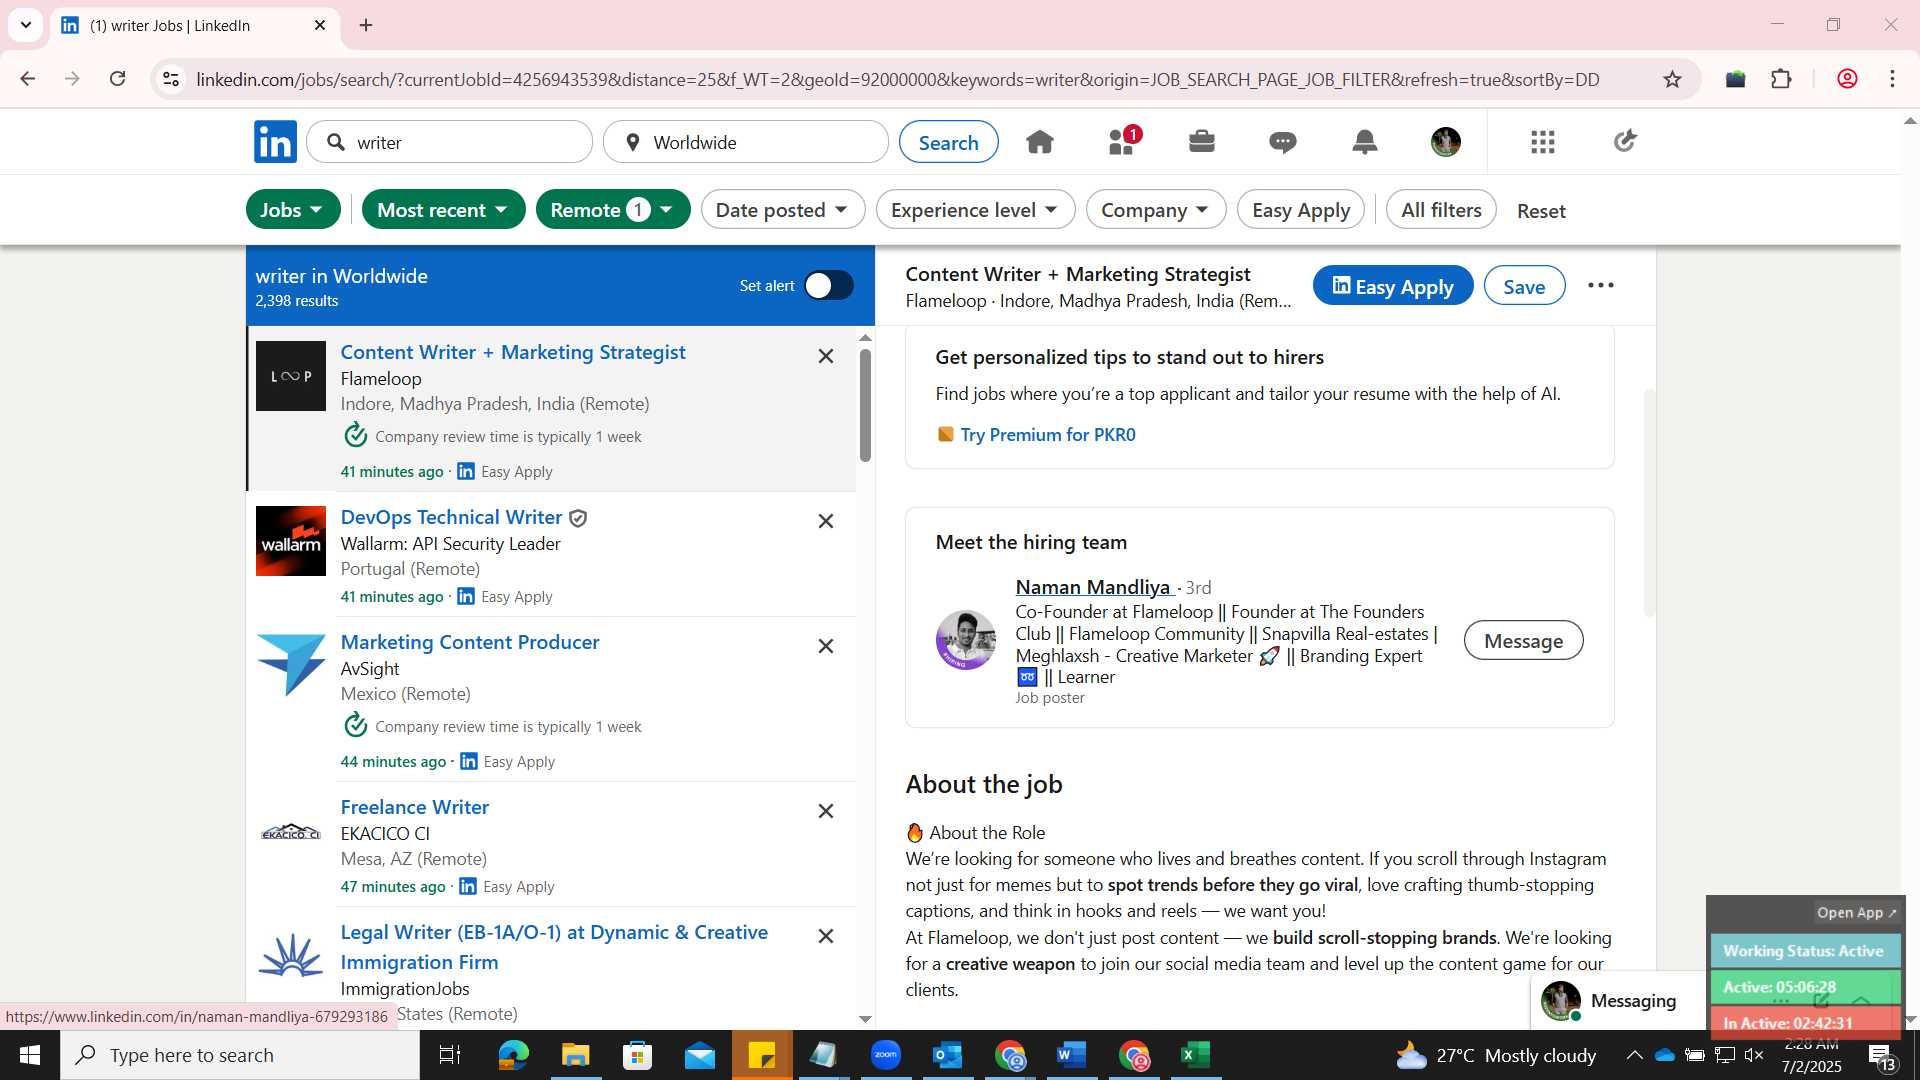Open new browser tab
Image resolution: width=1920 pixels, height=1080 pixels.
[366, 25]
